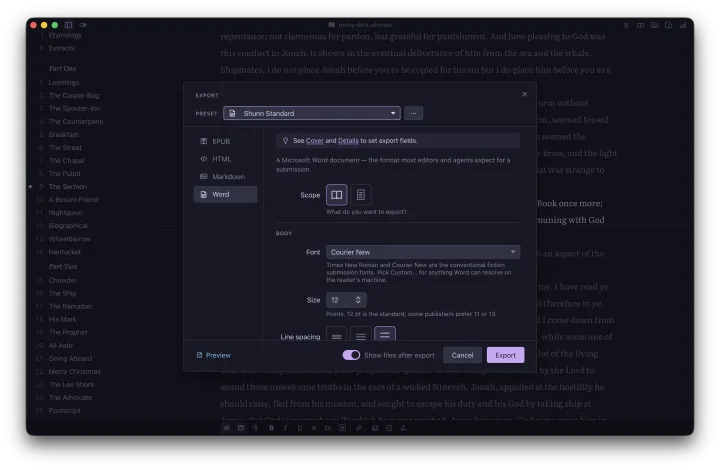
Task: Click the Part One heading in sidebar
Action: tap(62, 68)
